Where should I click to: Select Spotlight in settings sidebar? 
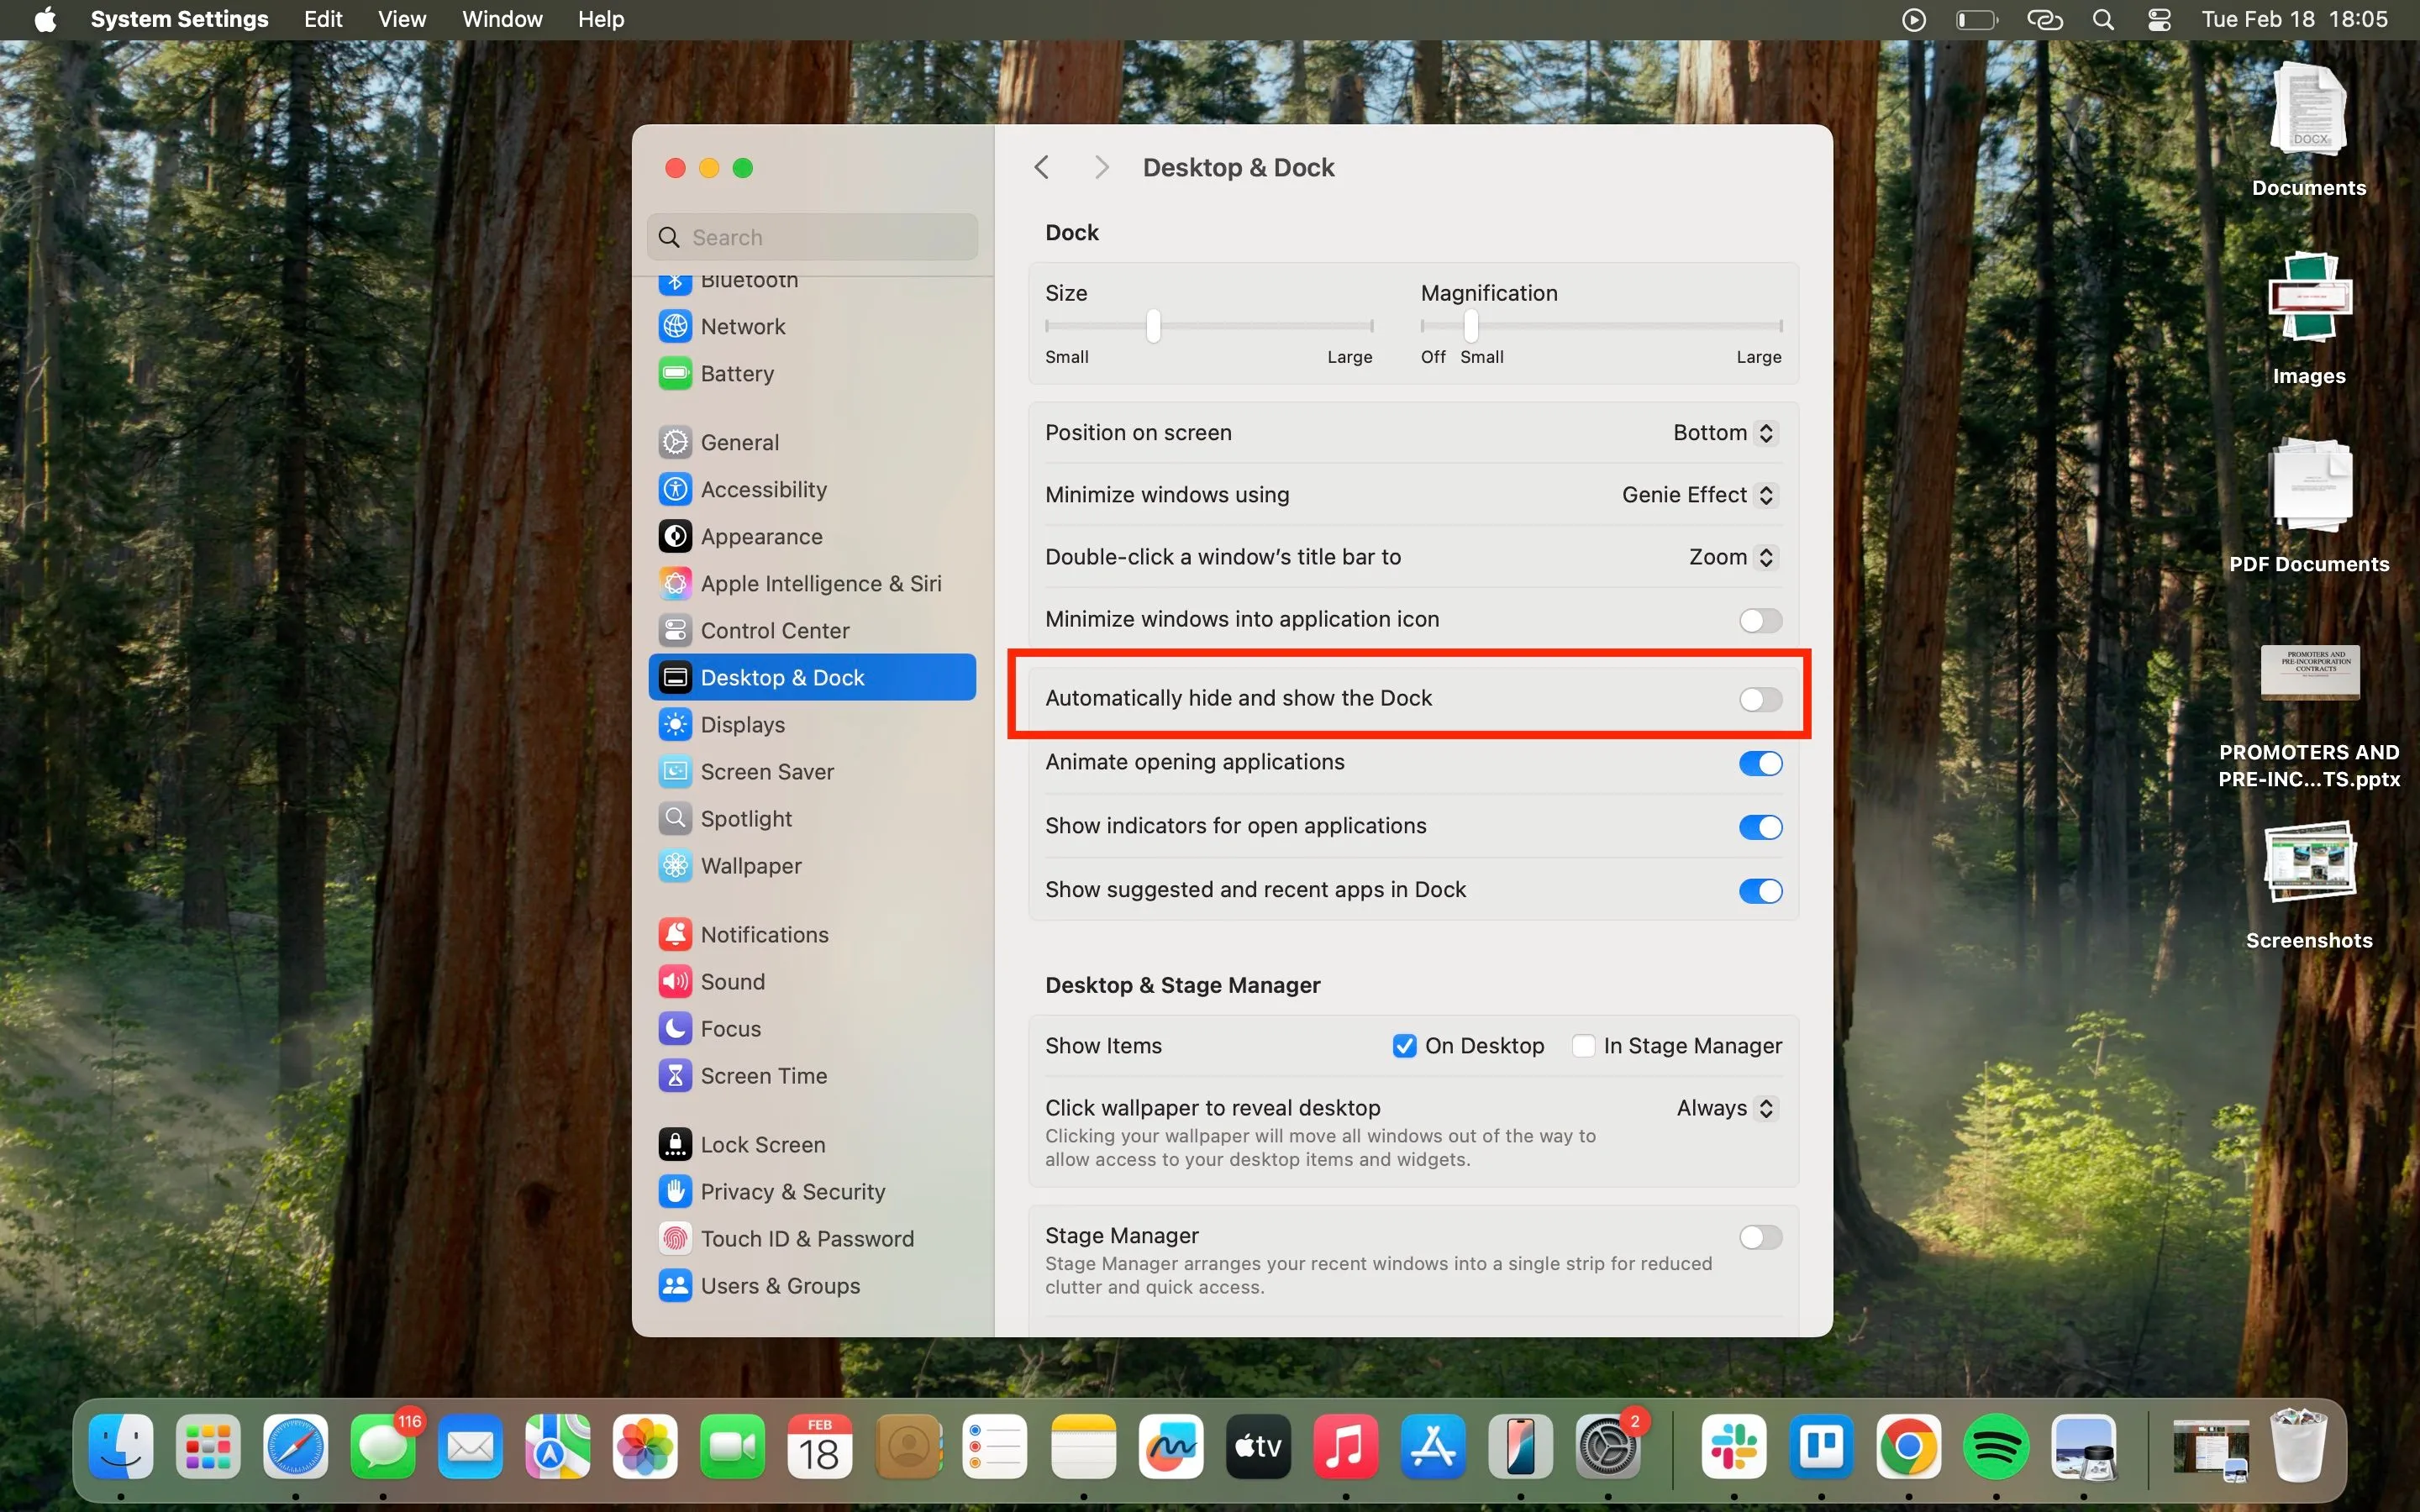coord(746,818)
